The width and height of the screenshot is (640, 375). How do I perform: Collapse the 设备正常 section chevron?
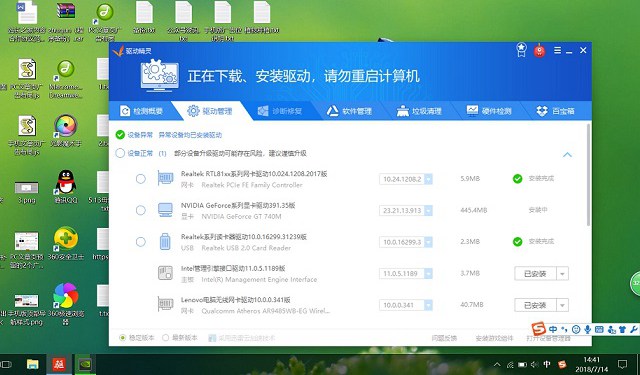click(567, 155)
